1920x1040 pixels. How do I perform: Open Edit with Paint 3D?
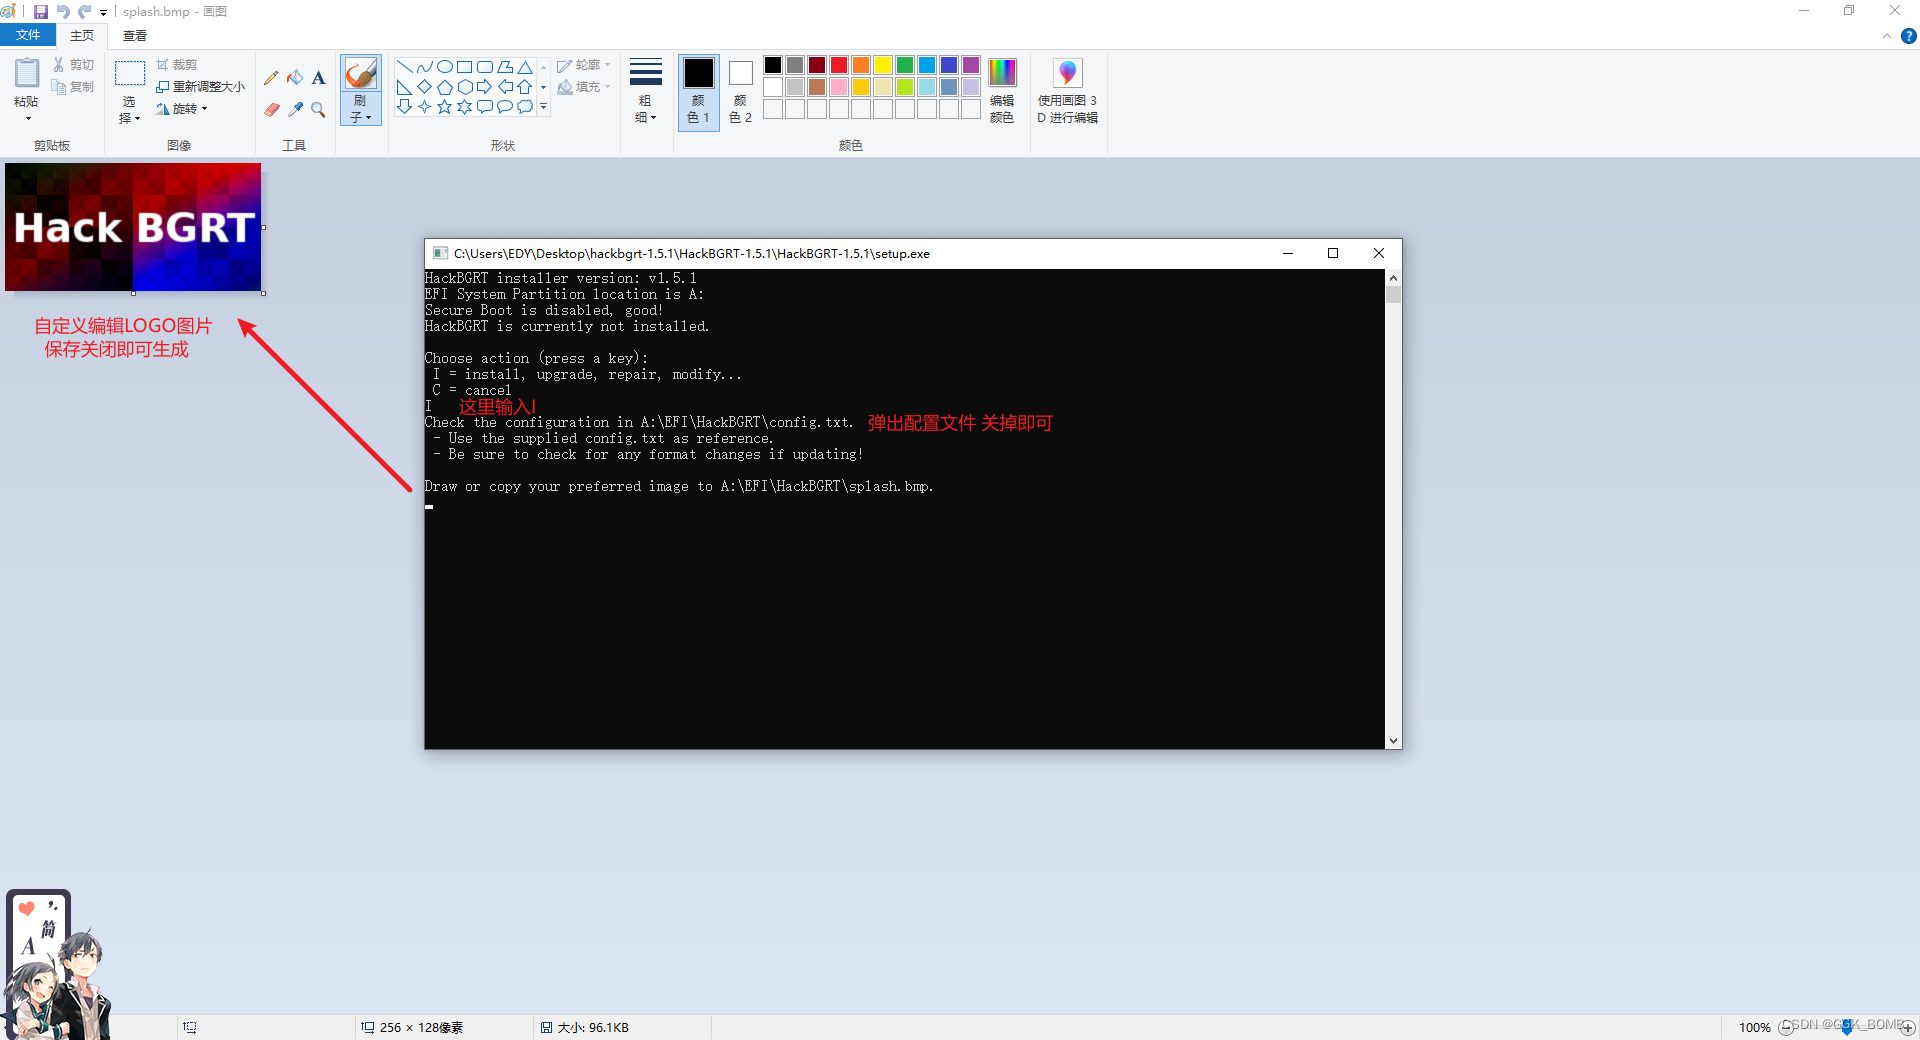pyautogui.click(x=1067, y=89)
